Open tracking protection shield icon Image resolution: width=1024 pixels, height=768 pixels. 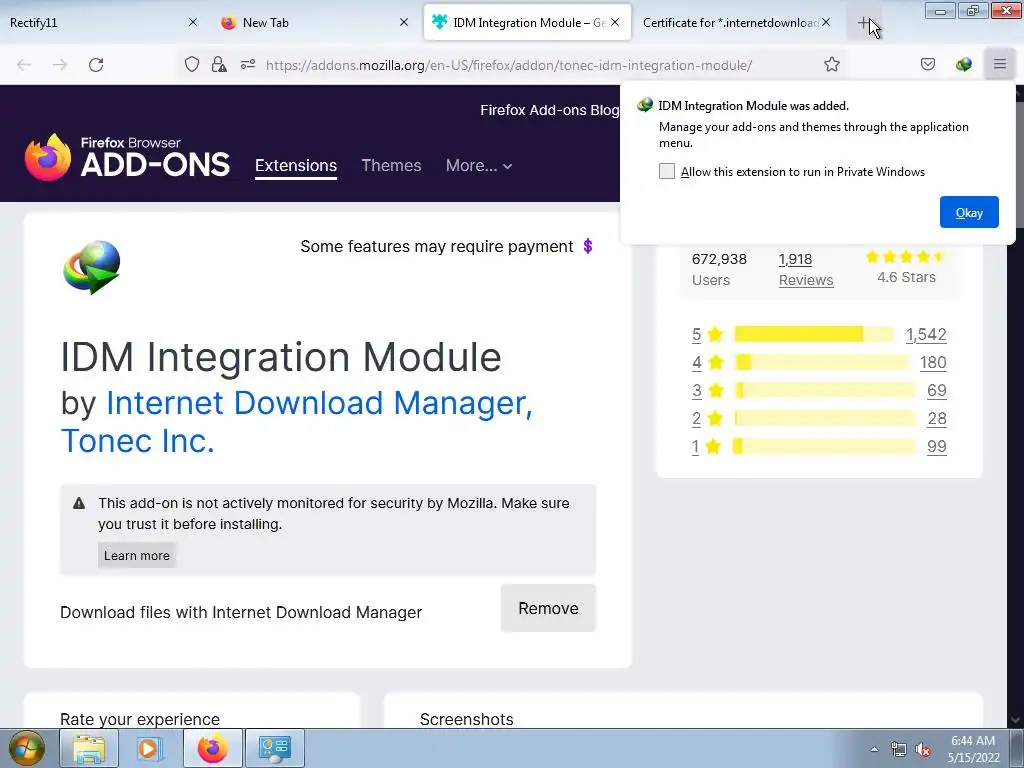click(x=191, y=64)
